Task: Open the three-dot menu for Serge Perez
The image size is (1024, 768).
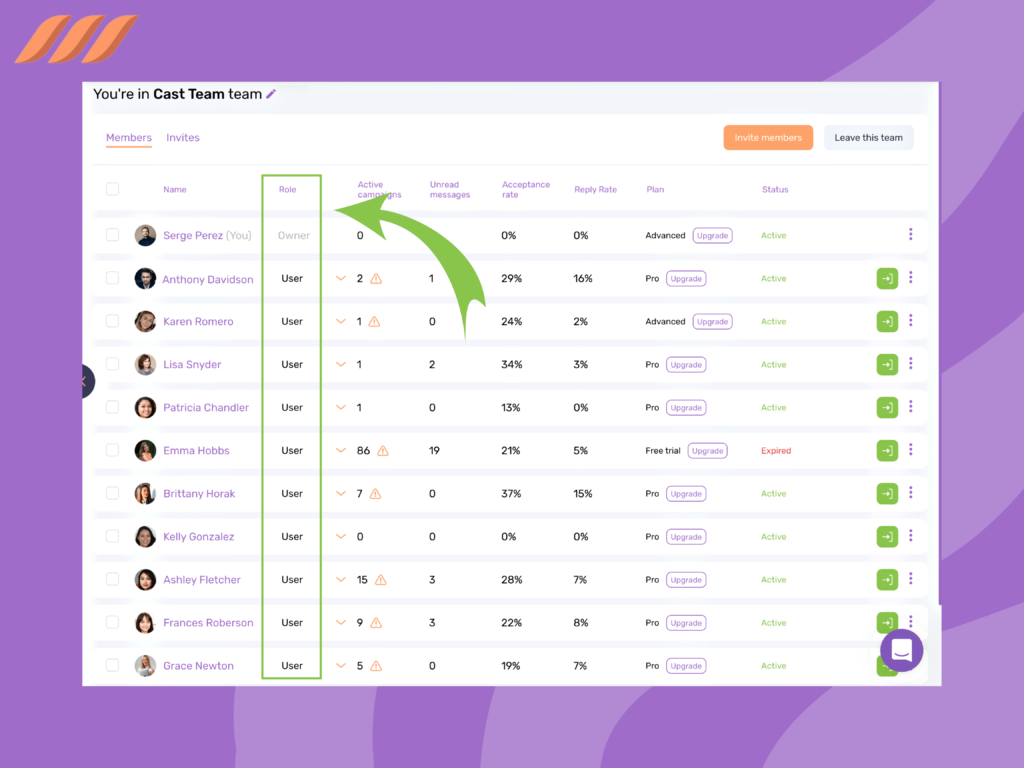Action: 911,235
